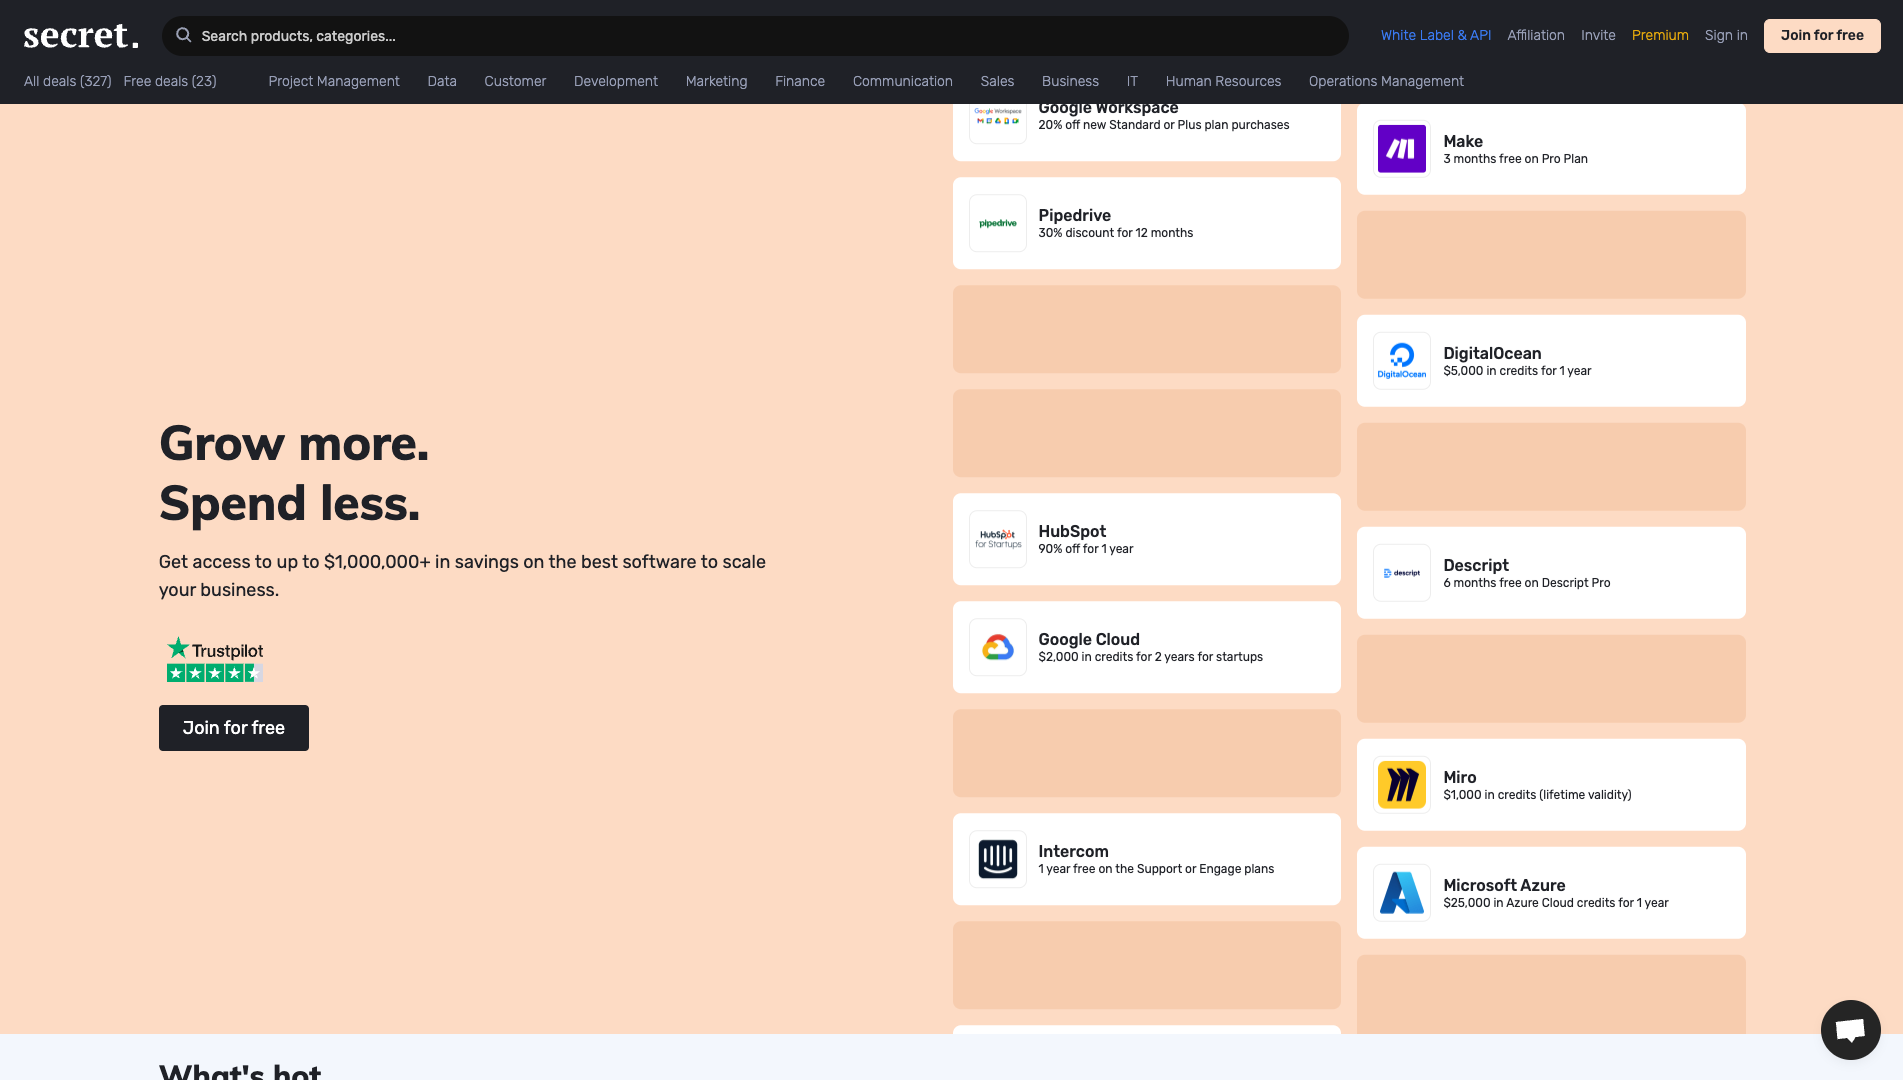The height and width of the screenshot is (1080, 1903).
Task: Open the Make deal title
Action: pyautogui.click(x=1462, y=141)
